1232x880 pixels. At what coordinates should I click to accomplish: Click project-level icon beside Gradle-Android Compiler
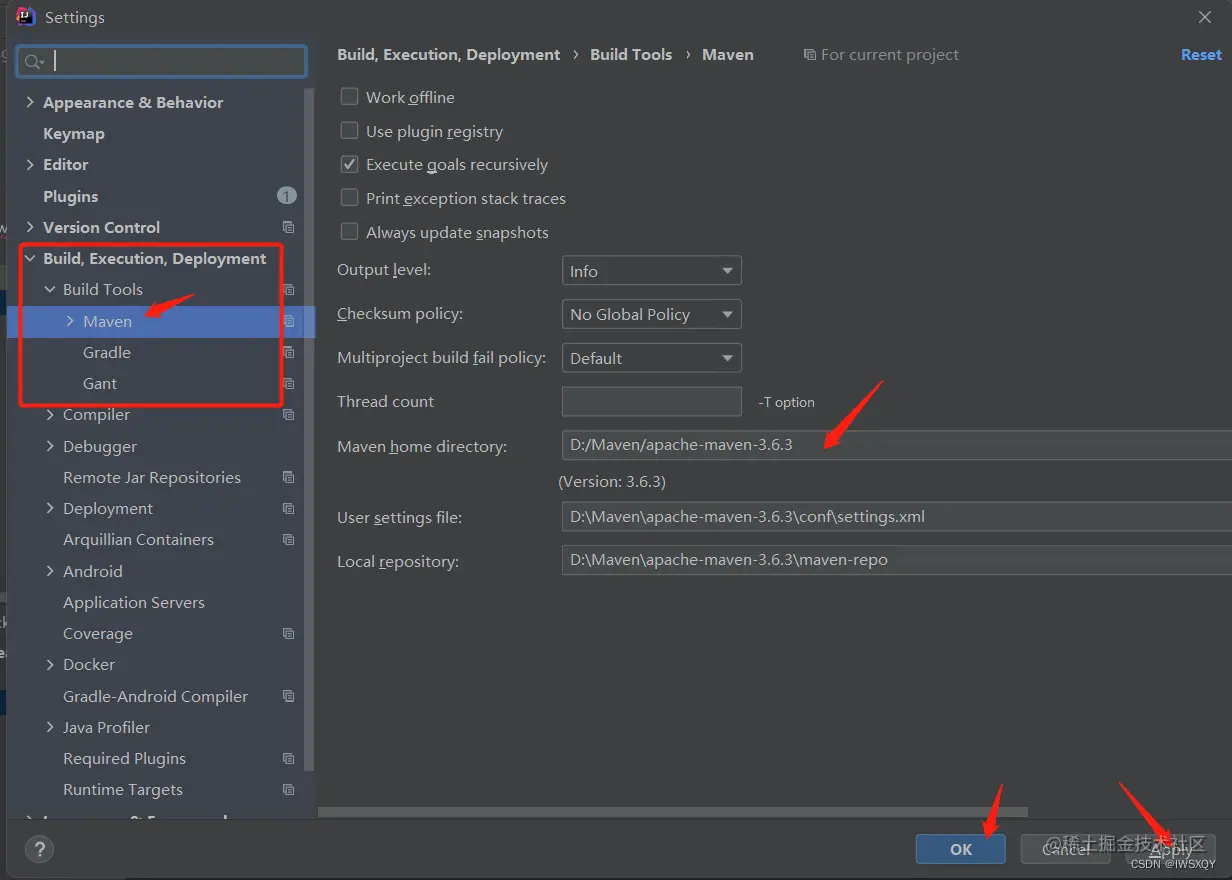click(289, 696)
